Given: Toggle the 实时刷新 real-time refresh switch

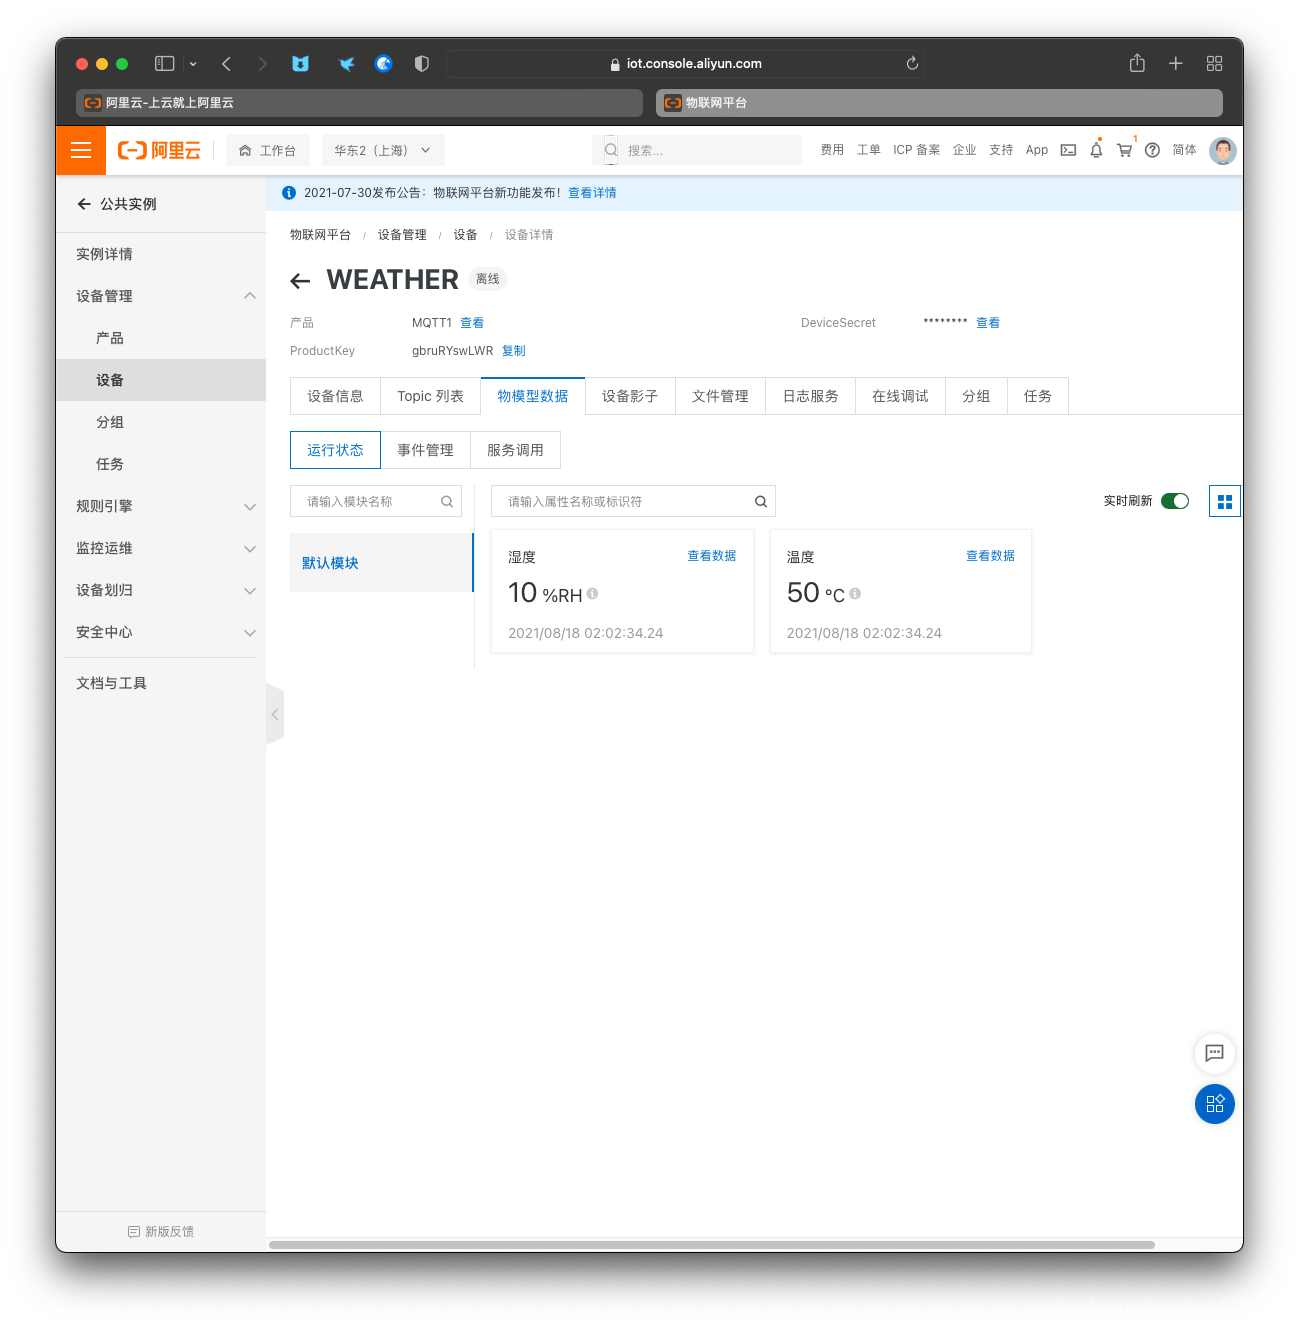Looking at the screenshot, I should [x=1175, y=501].
